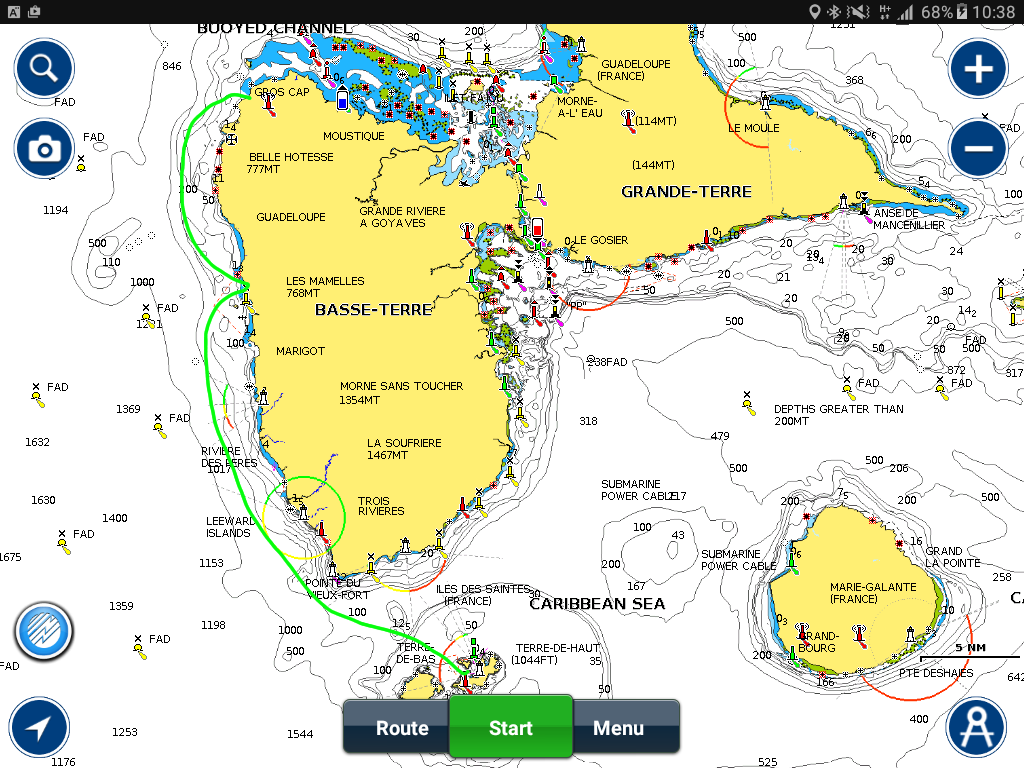The image size is (1024, 768).
Task: Tap the GRANDE-TERRE label on chart
Action: (686, 192)
